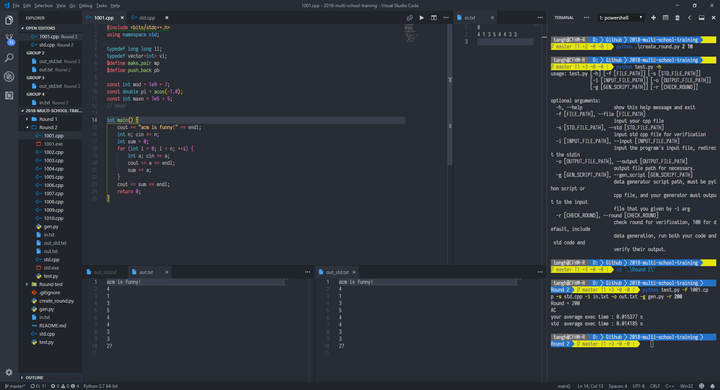
Task: Open the Debug menu
Action: click(x=85, y=6)
